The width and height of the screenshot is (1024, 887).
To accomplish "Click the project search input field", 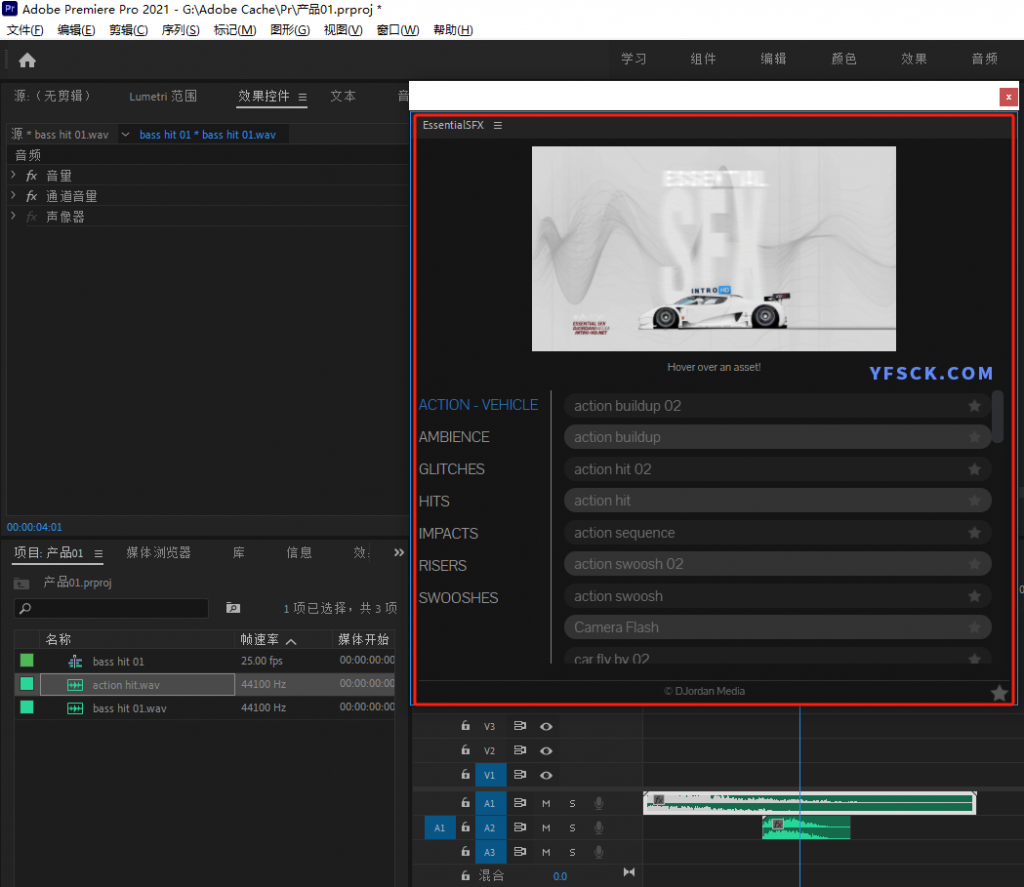I will click(x=111, y=608).
